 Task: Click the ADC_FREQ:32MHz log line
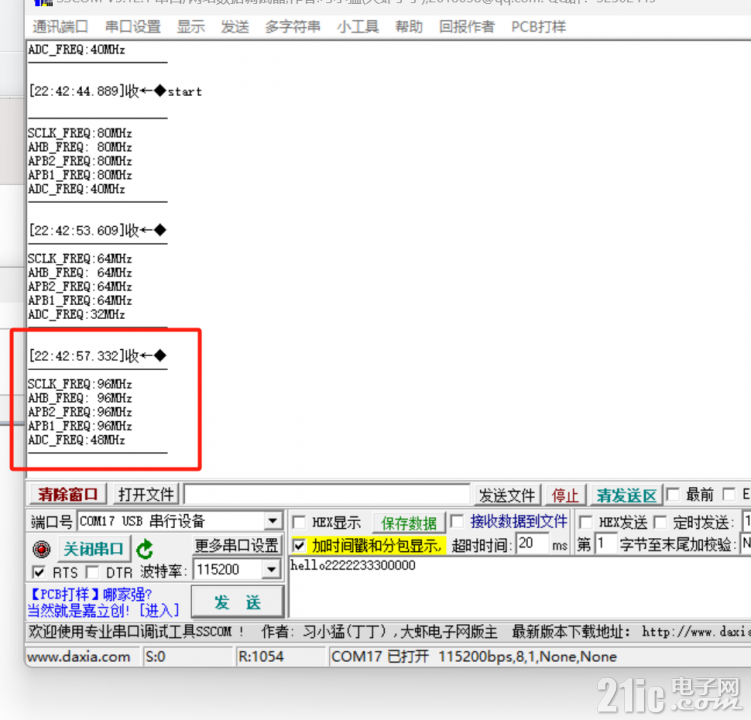[77, 314]
